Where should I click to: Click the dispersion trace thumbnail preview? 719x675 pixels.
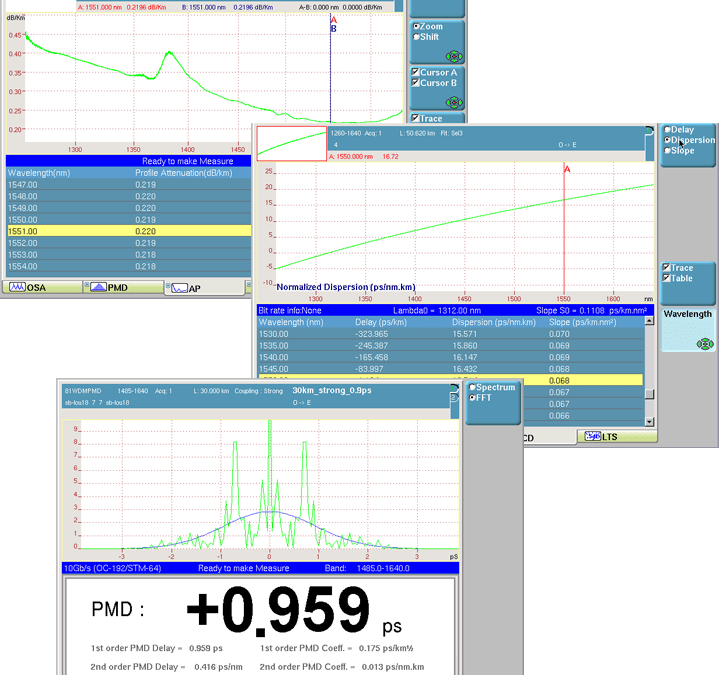[292, 143]
